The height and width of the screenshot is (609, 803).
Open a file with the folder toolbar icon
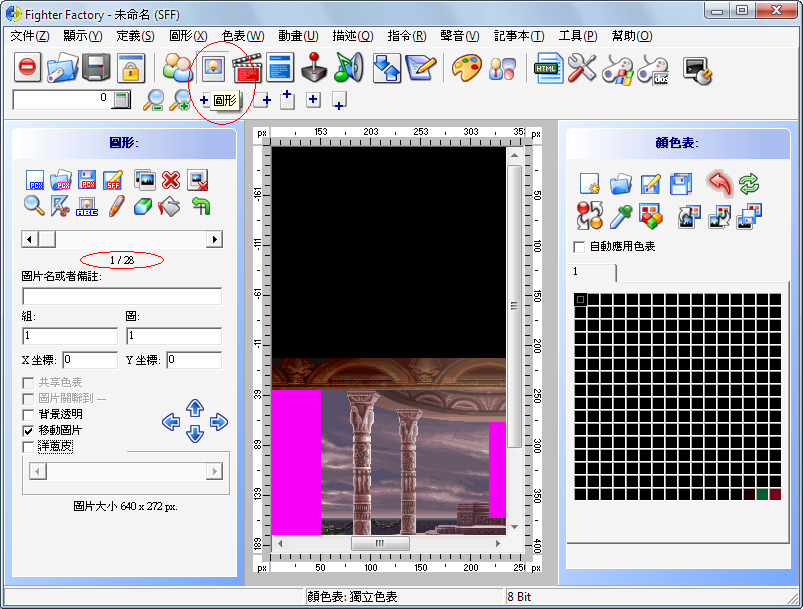pyautogui.click(x=62, y=67)
